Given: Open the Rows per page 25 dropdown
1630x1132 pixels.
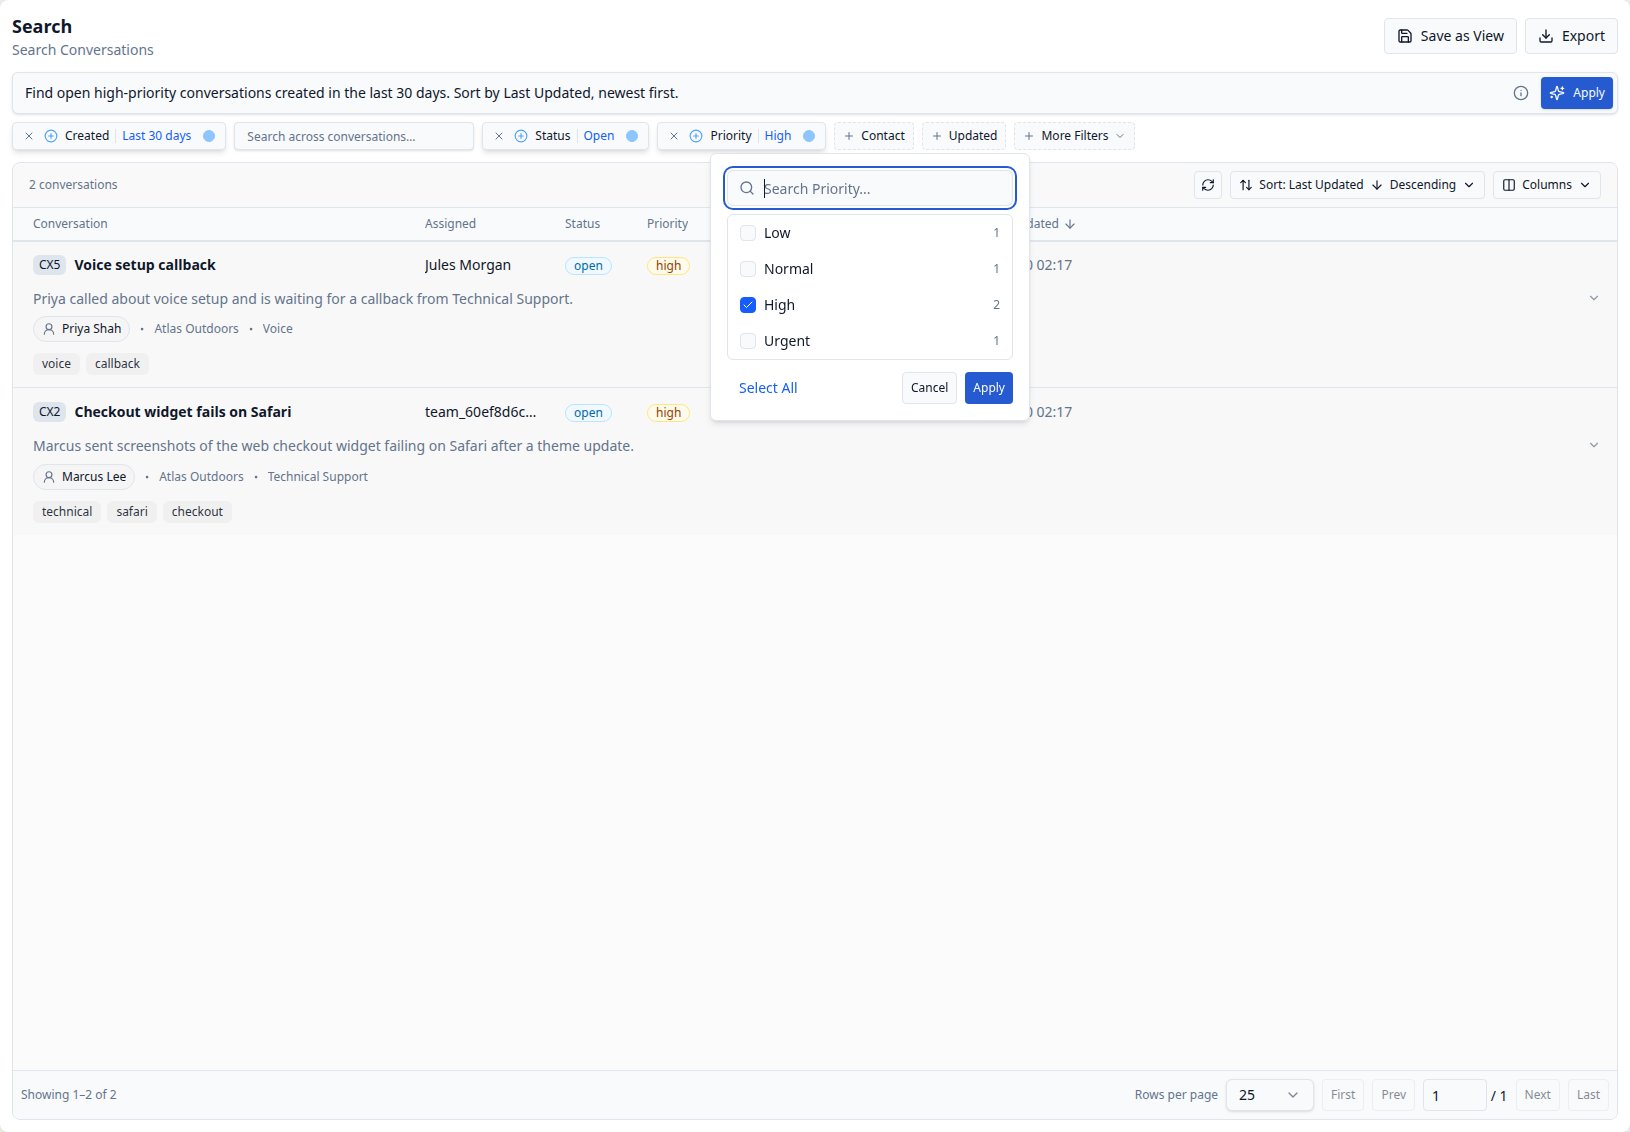Looking at the screenshot, I should 1269,1095.
